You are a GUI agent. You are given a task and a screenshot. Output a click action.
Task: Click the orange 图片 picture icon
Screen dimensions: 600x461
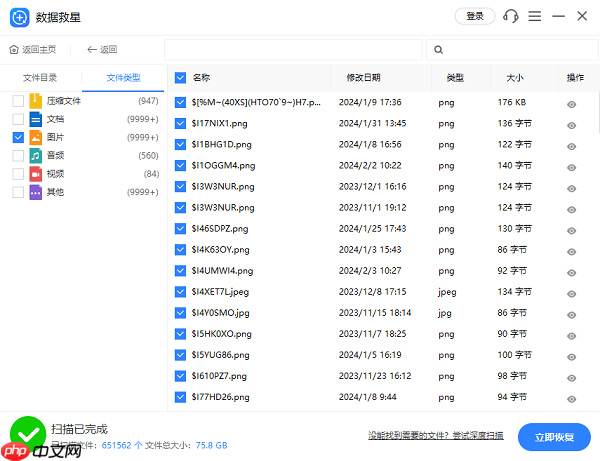36,137
